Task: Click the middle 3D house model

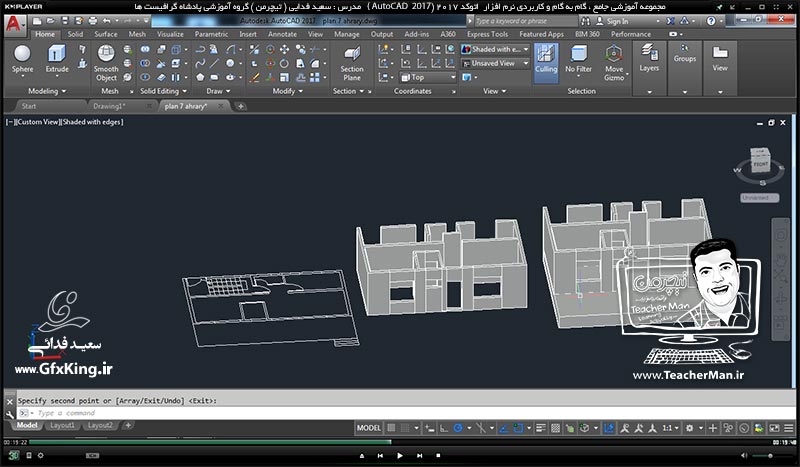Action: tap(442, 266)
